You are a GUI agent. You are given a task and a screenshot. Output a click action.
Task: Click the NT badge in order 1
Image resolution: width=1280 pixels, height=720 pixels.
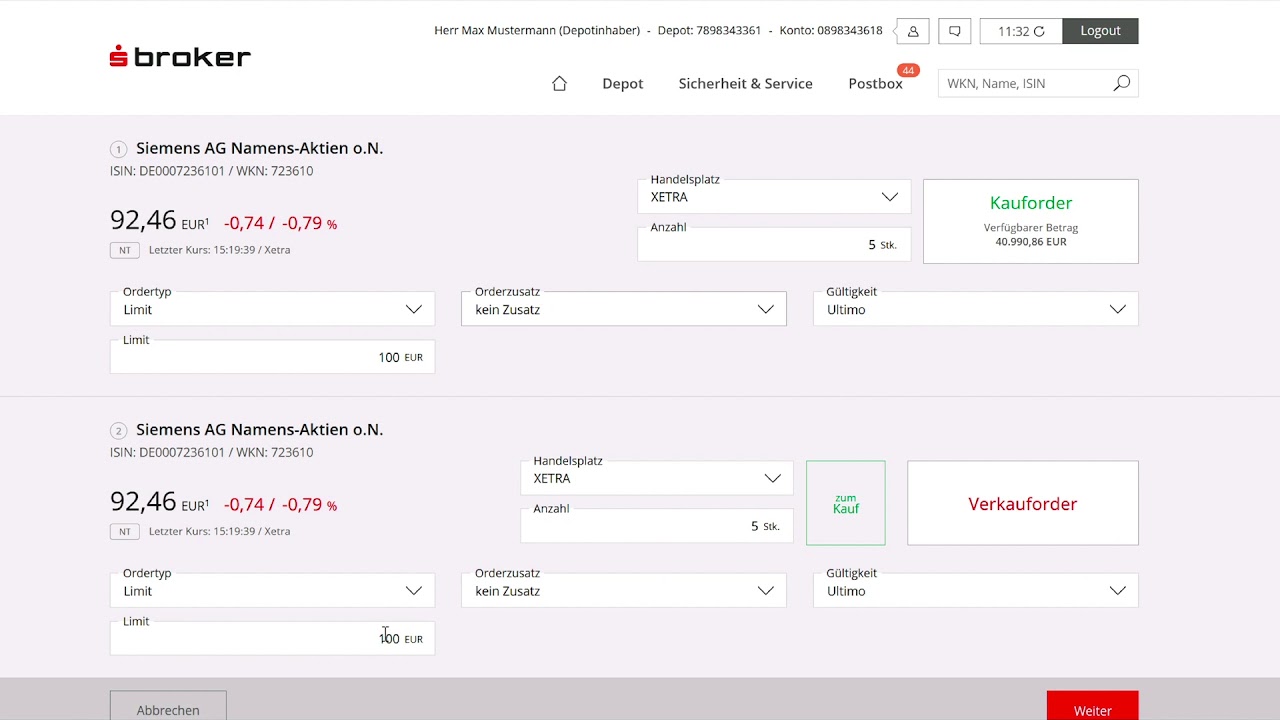125,250
